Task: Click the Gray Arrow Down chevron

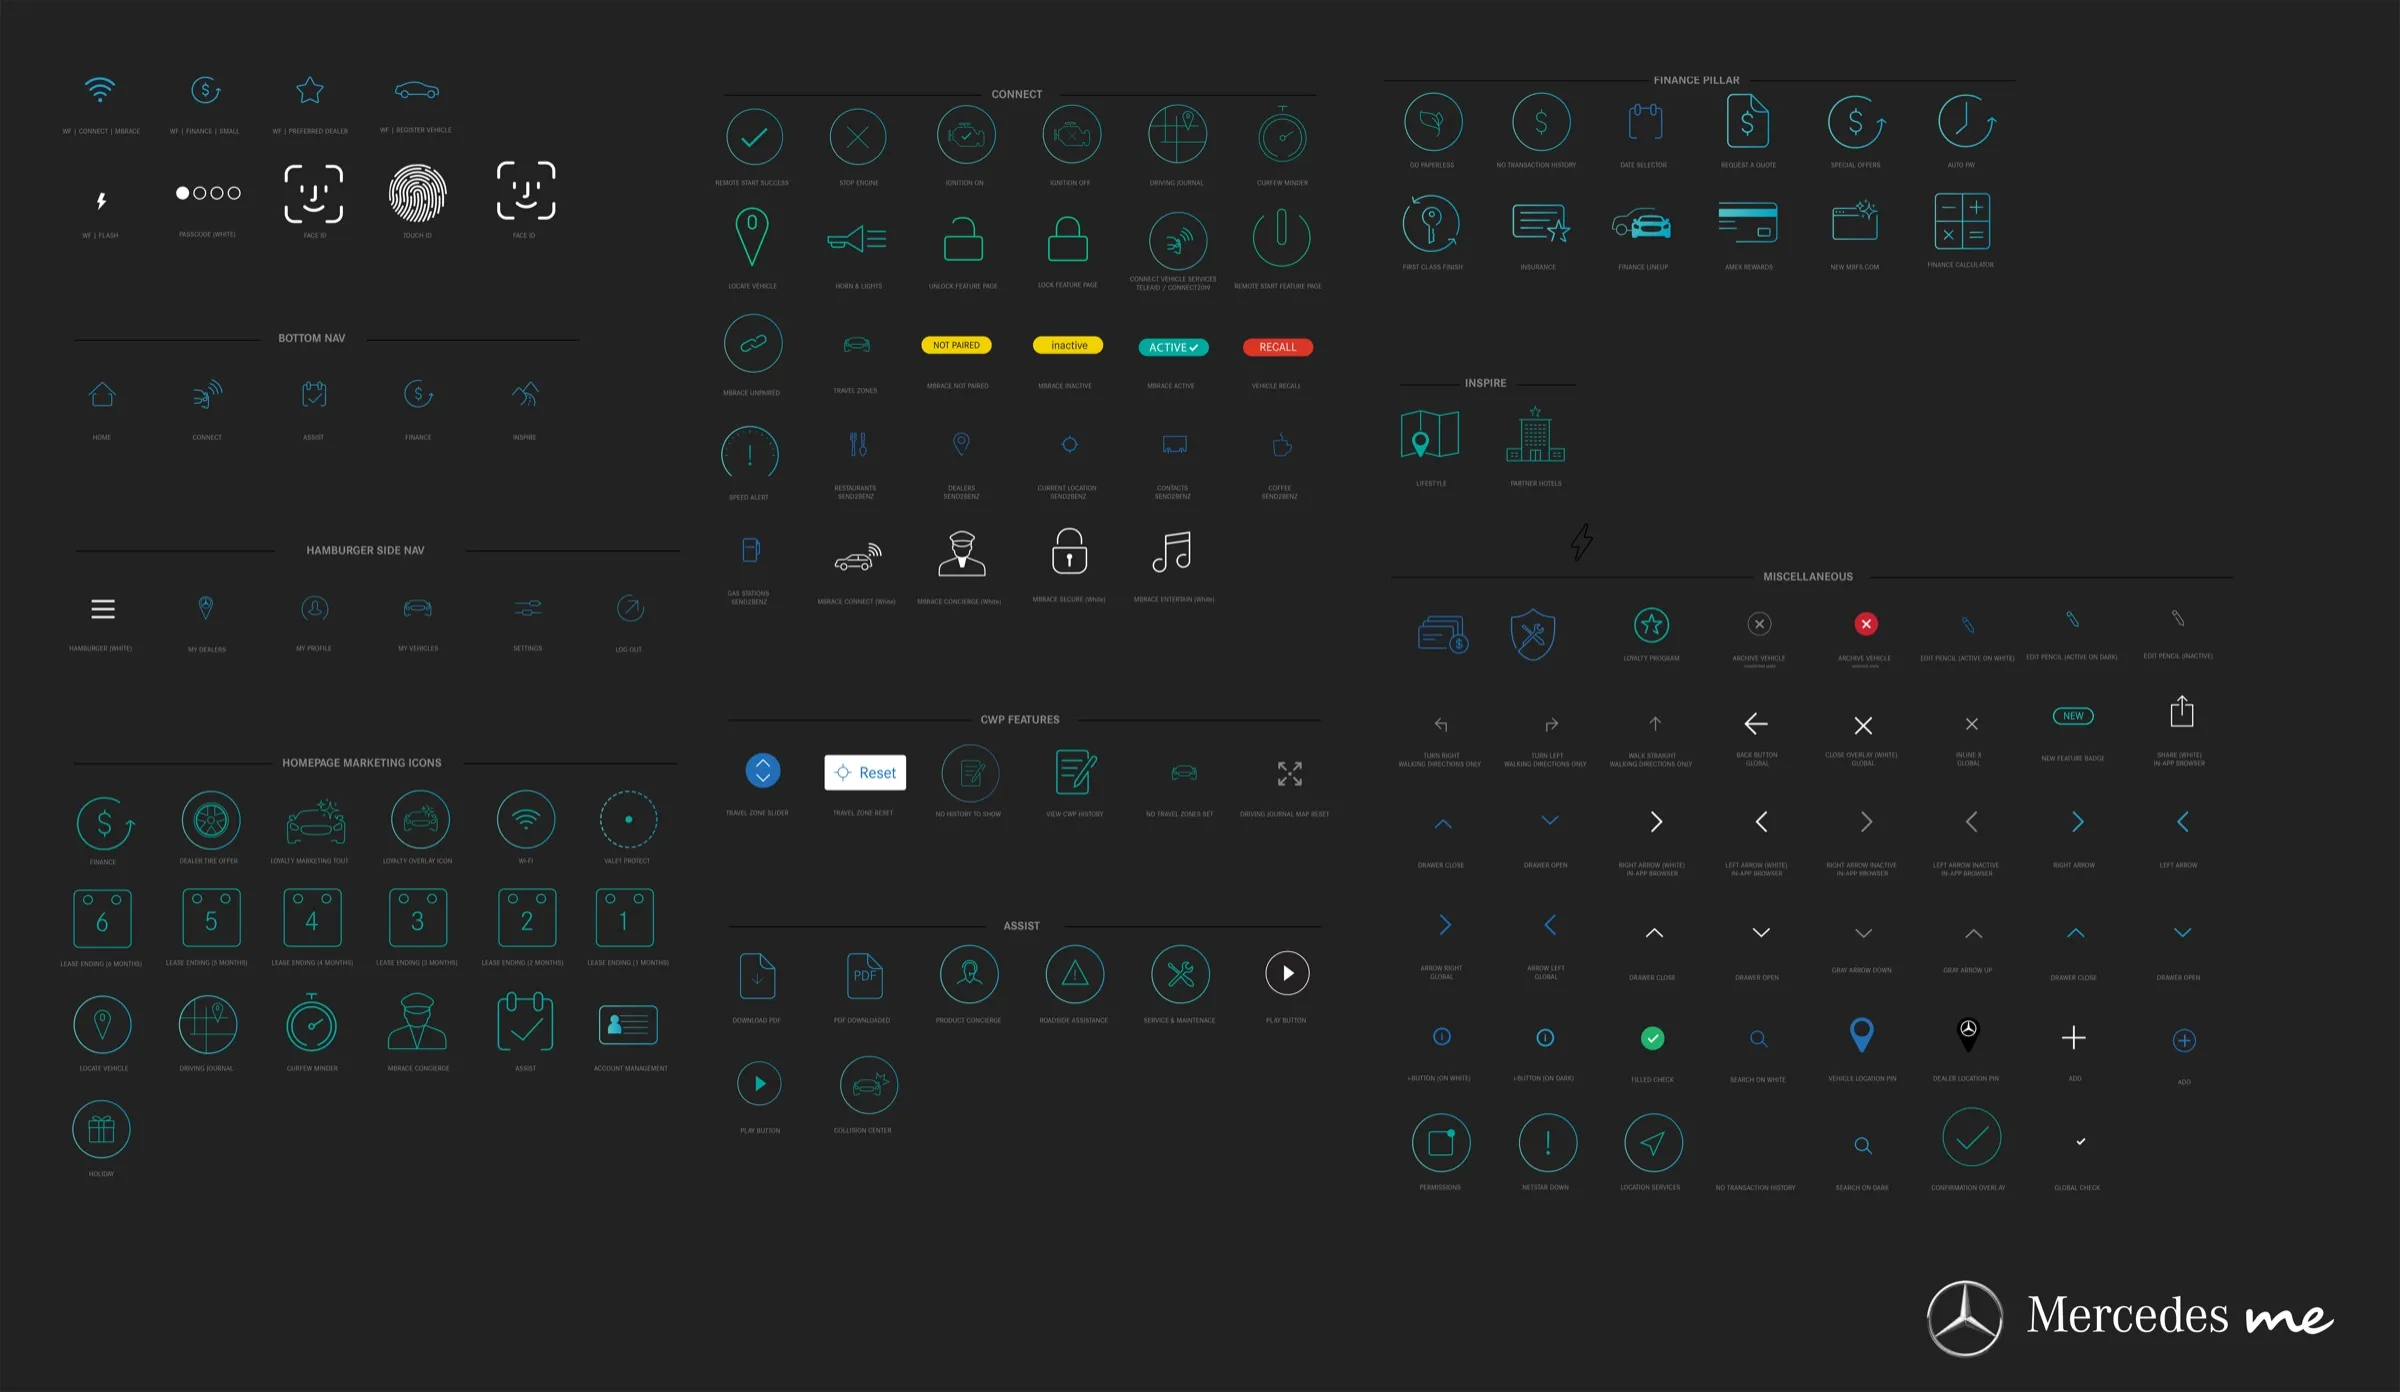Action: (1864, 933)
